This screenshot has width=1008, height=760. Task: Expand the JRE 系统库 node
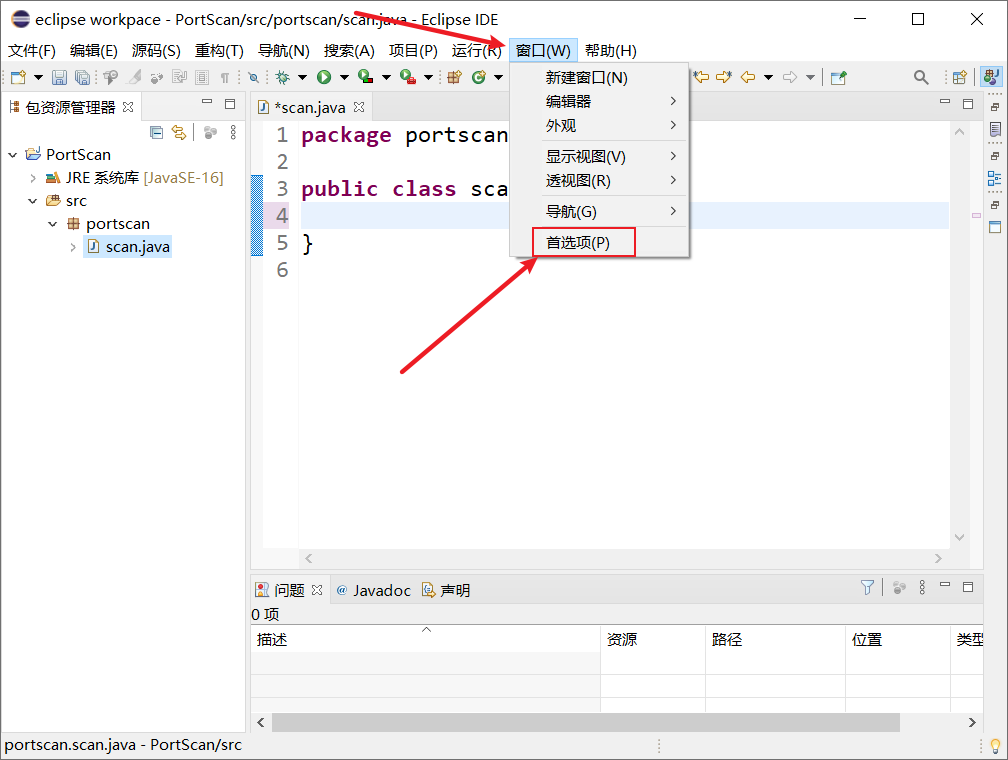click(33, 178)
